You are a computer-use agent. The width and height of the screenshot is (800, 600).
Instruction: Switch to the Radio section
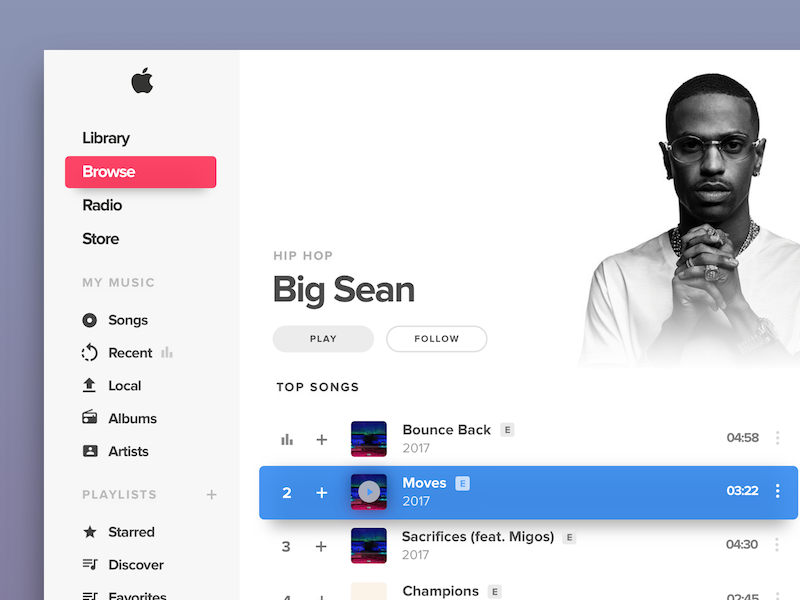coord(102,205)
